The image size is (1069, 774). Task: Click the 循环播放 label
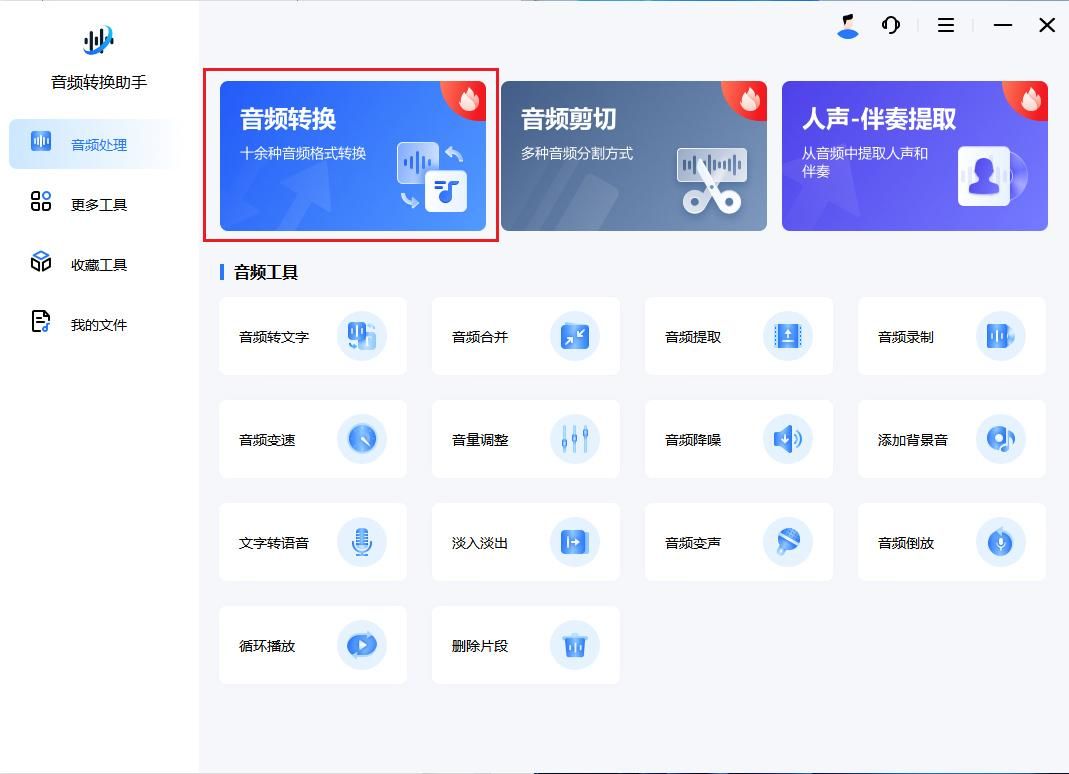click(x=267, y=646)
